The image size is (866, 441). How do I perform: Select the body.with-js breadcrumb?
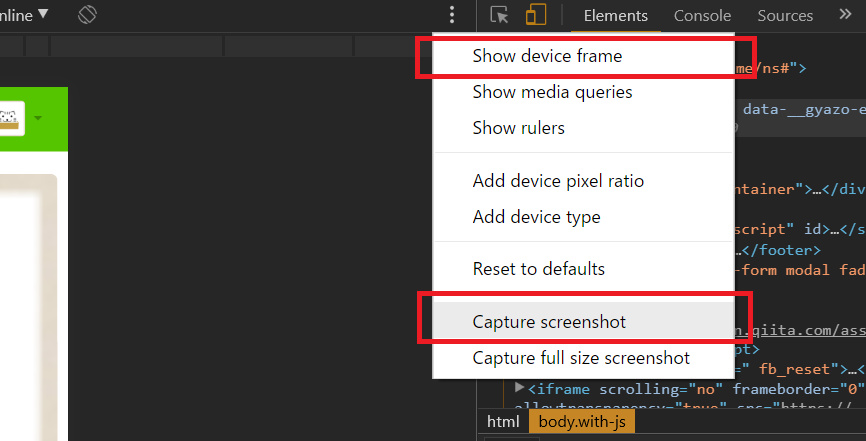(582, 421)
